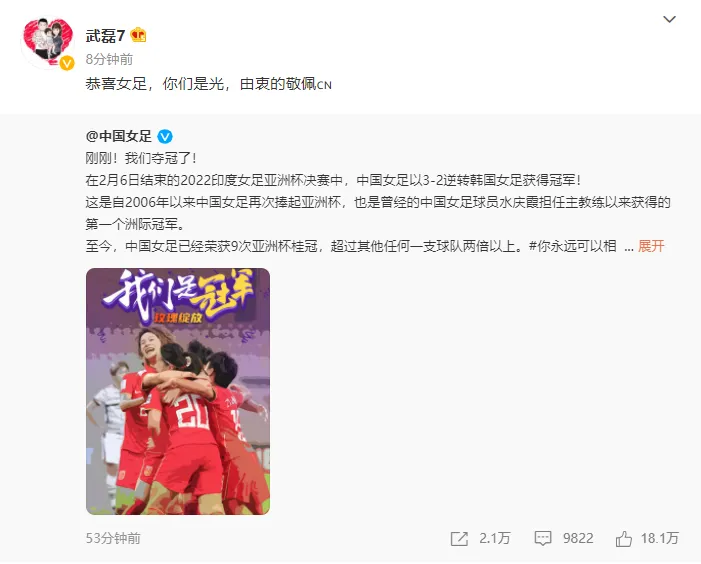Open the post options chevron menu
This screenshot has height=564, width=701.
pos(669,20)
